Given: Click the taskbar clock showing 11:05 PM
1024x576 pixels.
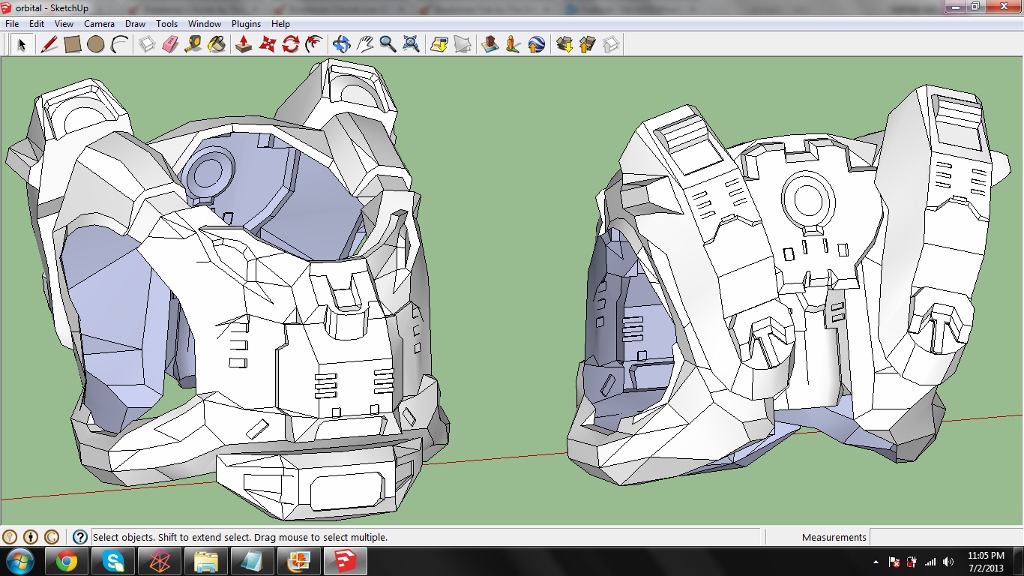Looking at the screenshot, I should coord(986,561).
